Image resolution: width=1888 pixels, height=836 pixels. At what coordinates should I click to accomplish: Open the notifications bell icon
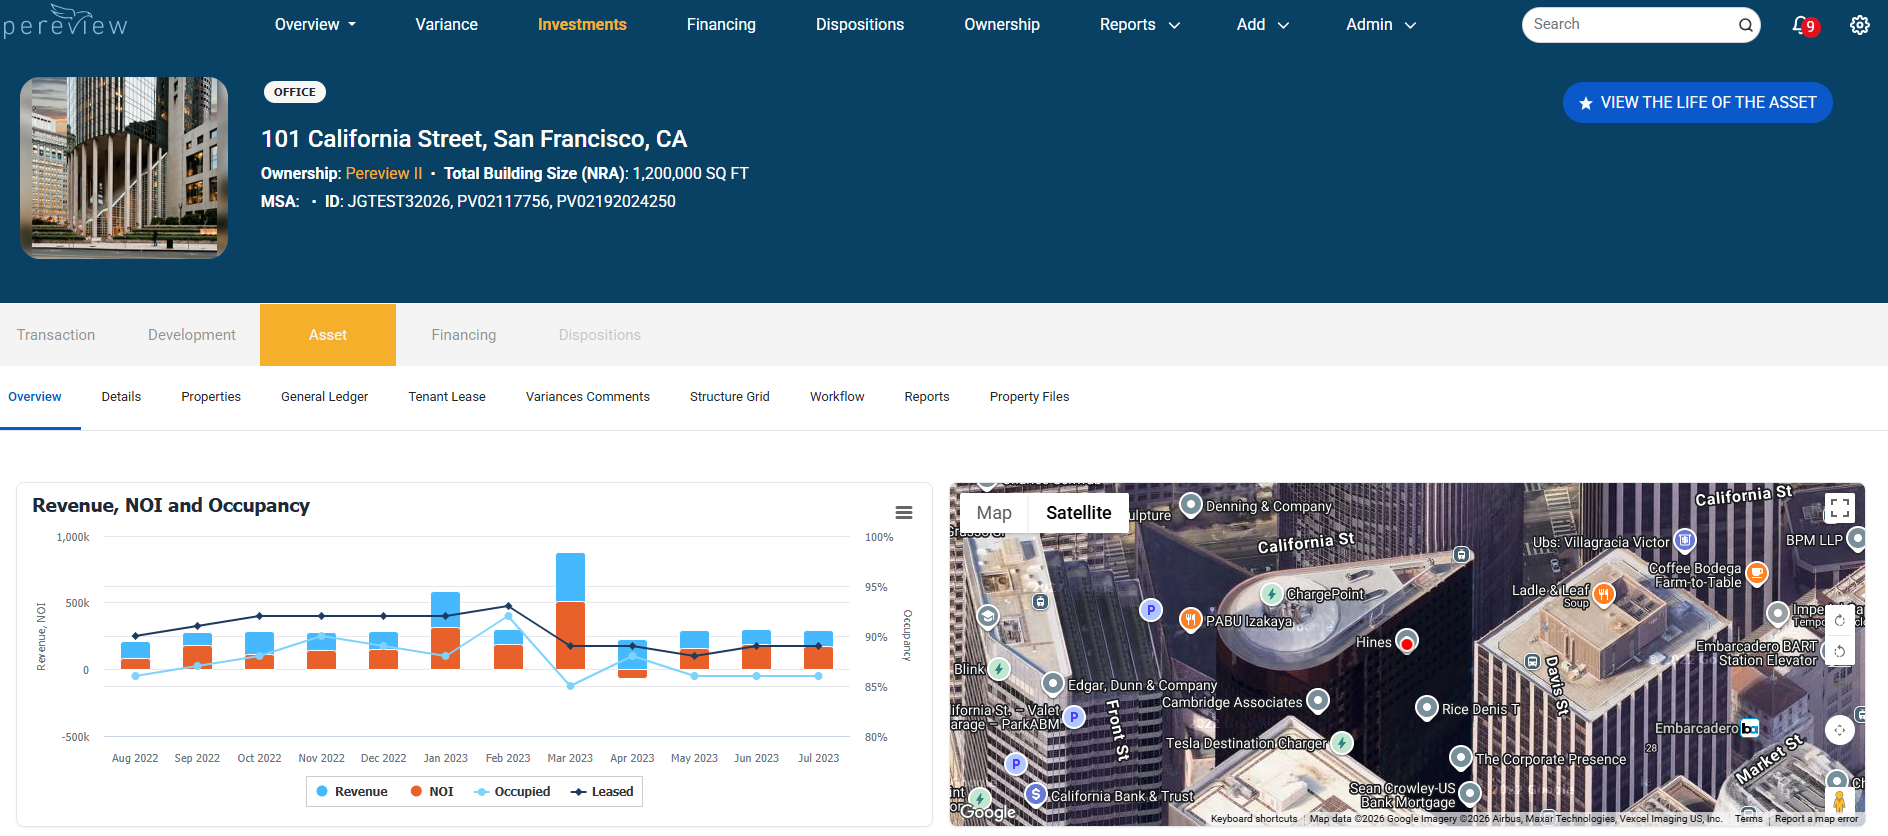pos(1801,25)
